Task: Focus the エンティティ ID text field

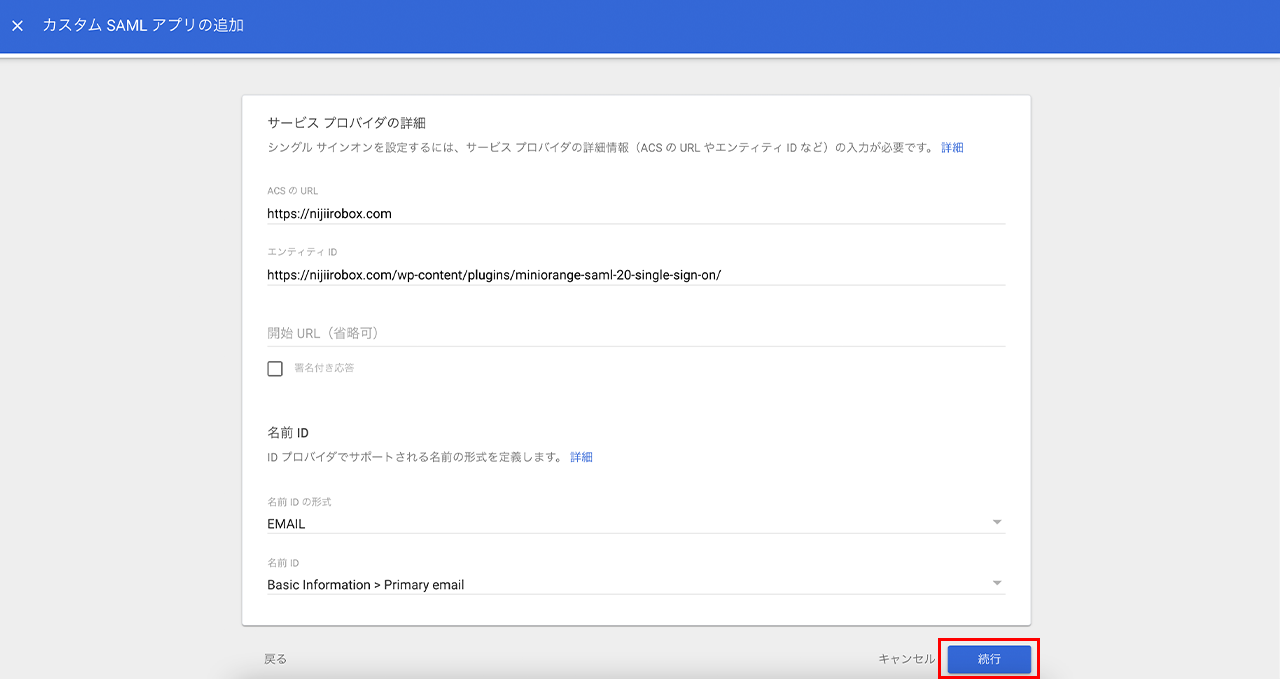Action: click(635, 274)
